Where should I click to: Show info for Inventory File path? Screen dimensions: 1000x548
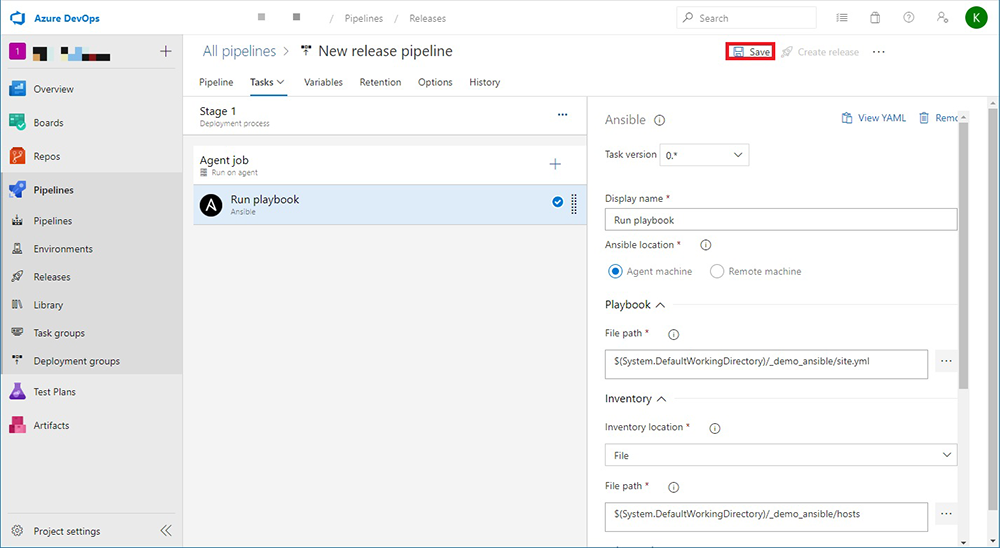(673, 487)
